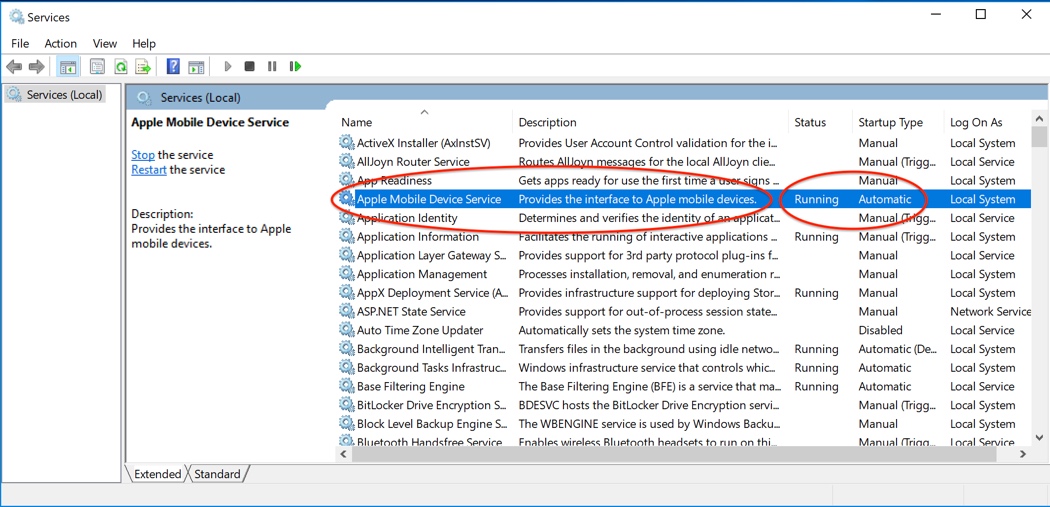
Task: Click gear icon of Application Management row
Action: [346, 274]
